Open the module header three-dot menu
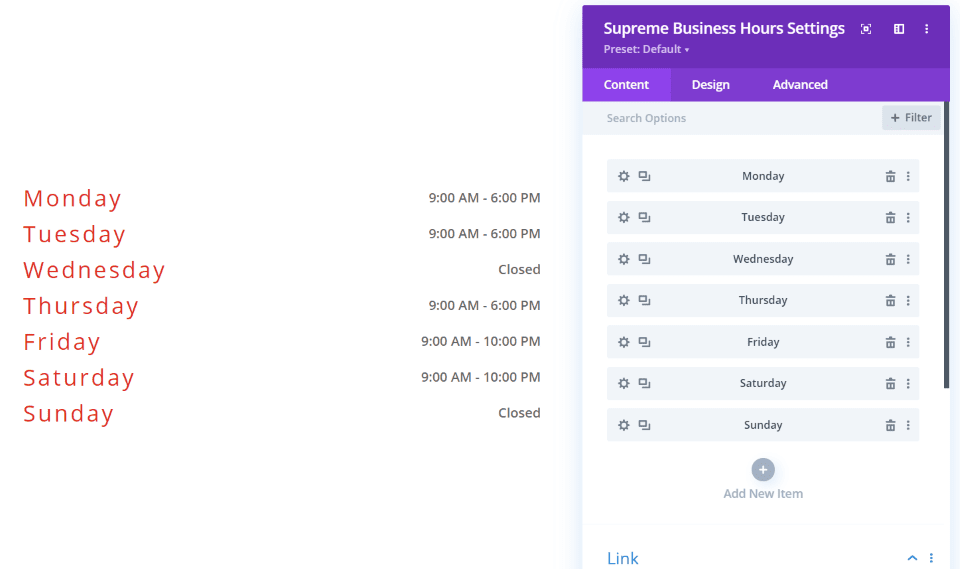The image size is (960, 569). [927, 29]
